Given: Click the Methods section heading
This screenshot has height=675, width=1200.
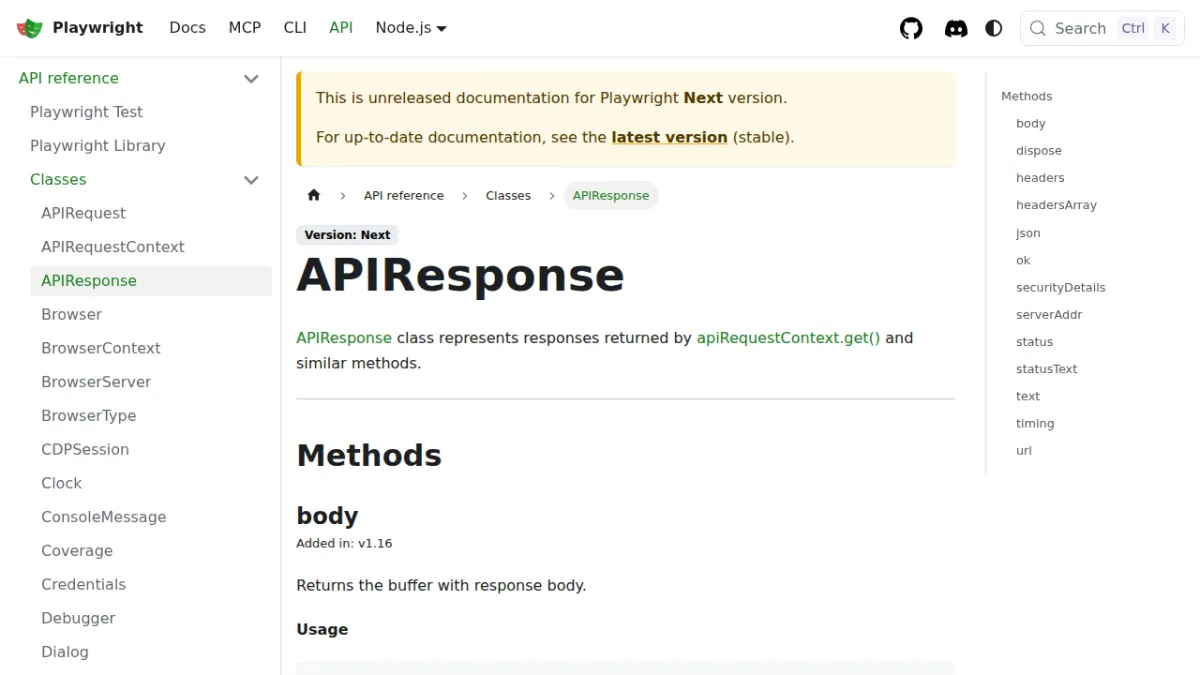Looking at the screenshot, I should 369,455.
